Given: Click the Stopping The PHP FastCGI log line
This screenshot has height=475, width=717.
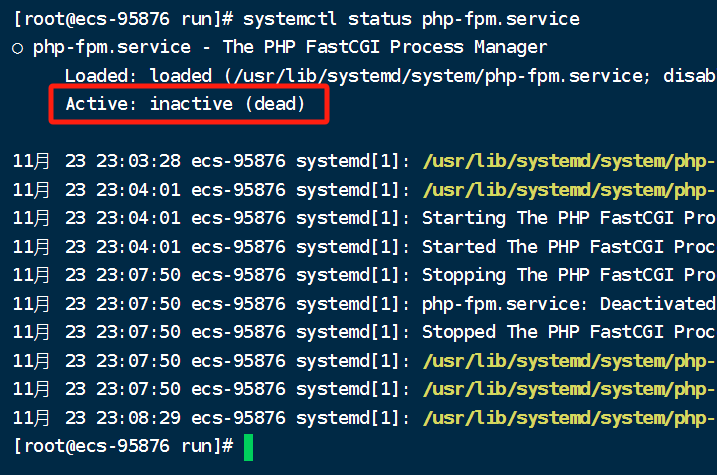Looking at the screenshot, I should click(x=569, y=275).
